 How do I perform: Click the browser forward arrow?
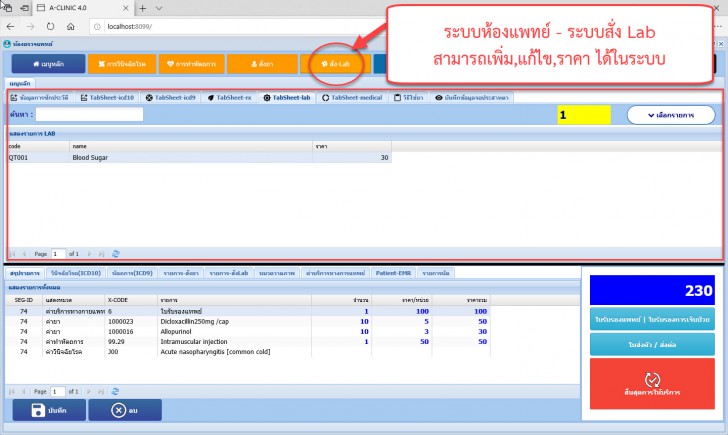(30, 26)
